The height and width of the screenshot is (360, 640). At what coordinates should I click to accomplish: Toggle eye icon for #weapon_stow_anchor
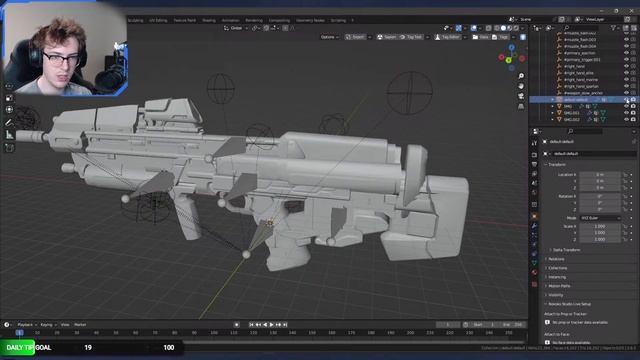627,93
